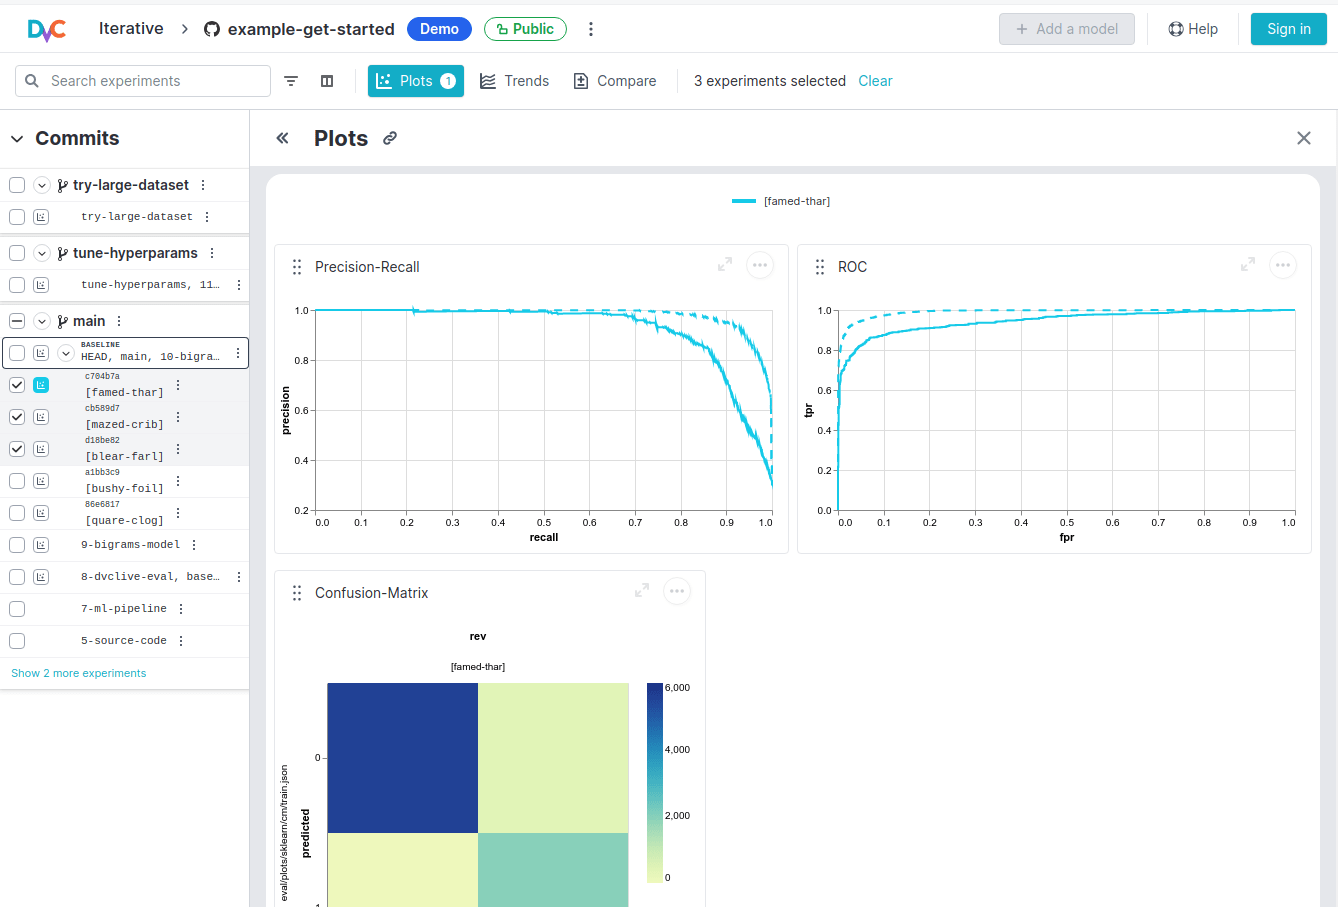
Task: Click the cyan plot icon next to famed-thar
Action: [x=40, y=384]
